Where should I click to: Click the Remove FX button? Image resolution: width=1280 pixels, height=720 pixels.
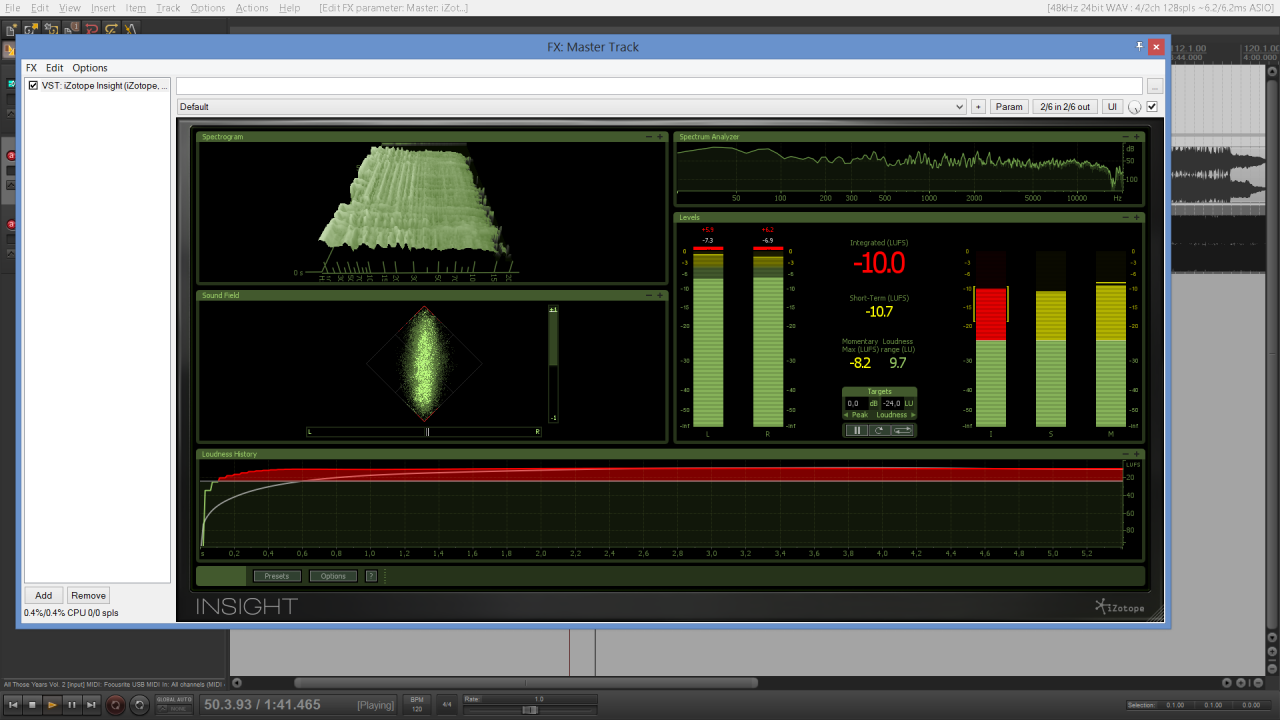point(88,595)
